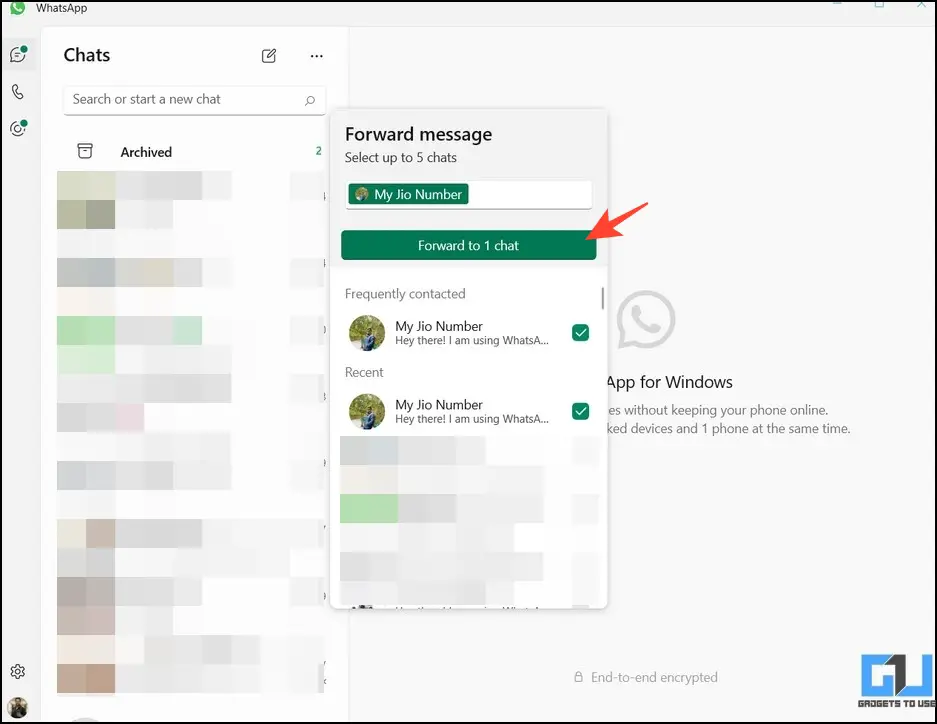Uncheck My Jio Number under Recent

[x=580, y=411]
